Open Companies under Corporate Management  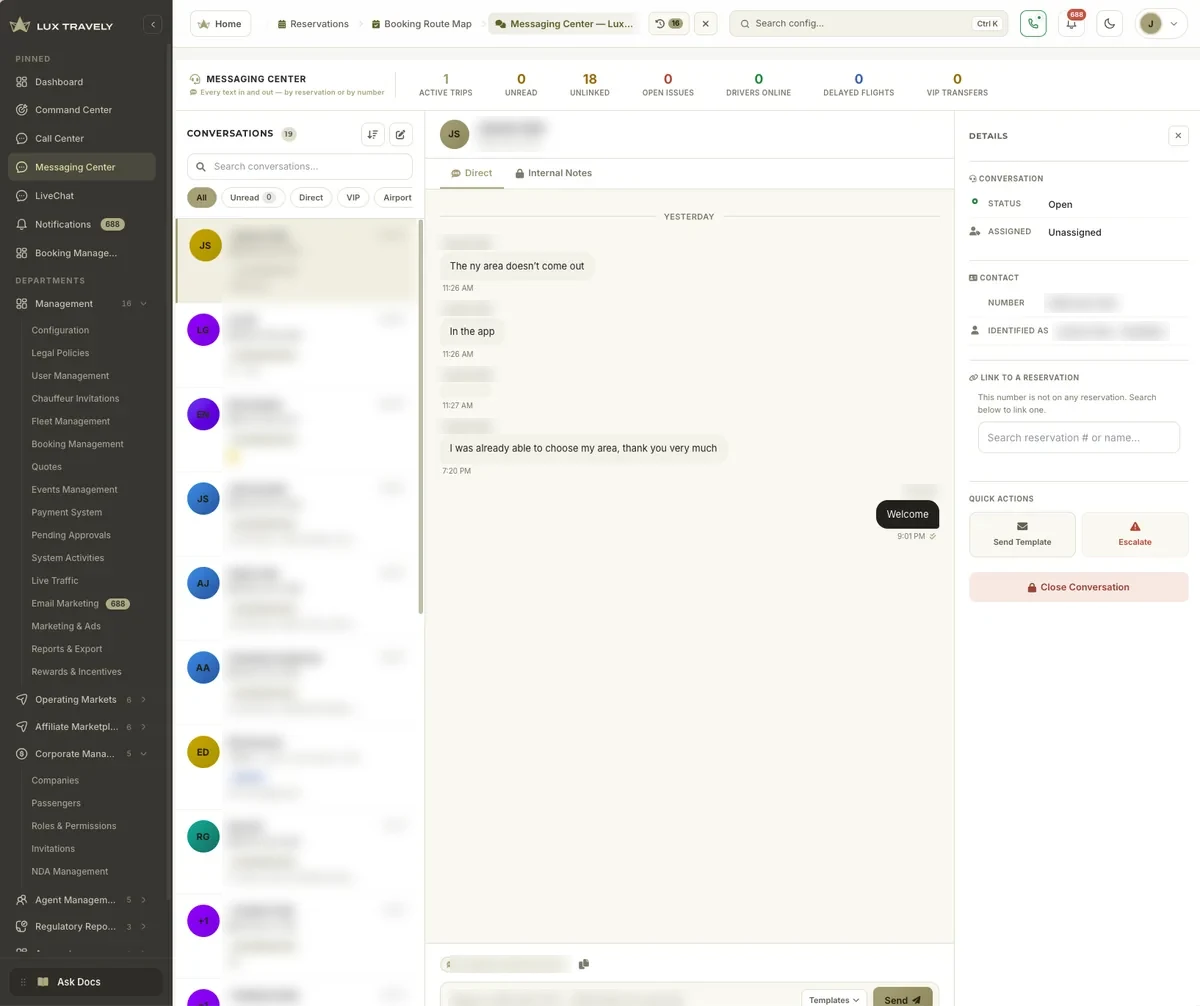click(55, 780)
